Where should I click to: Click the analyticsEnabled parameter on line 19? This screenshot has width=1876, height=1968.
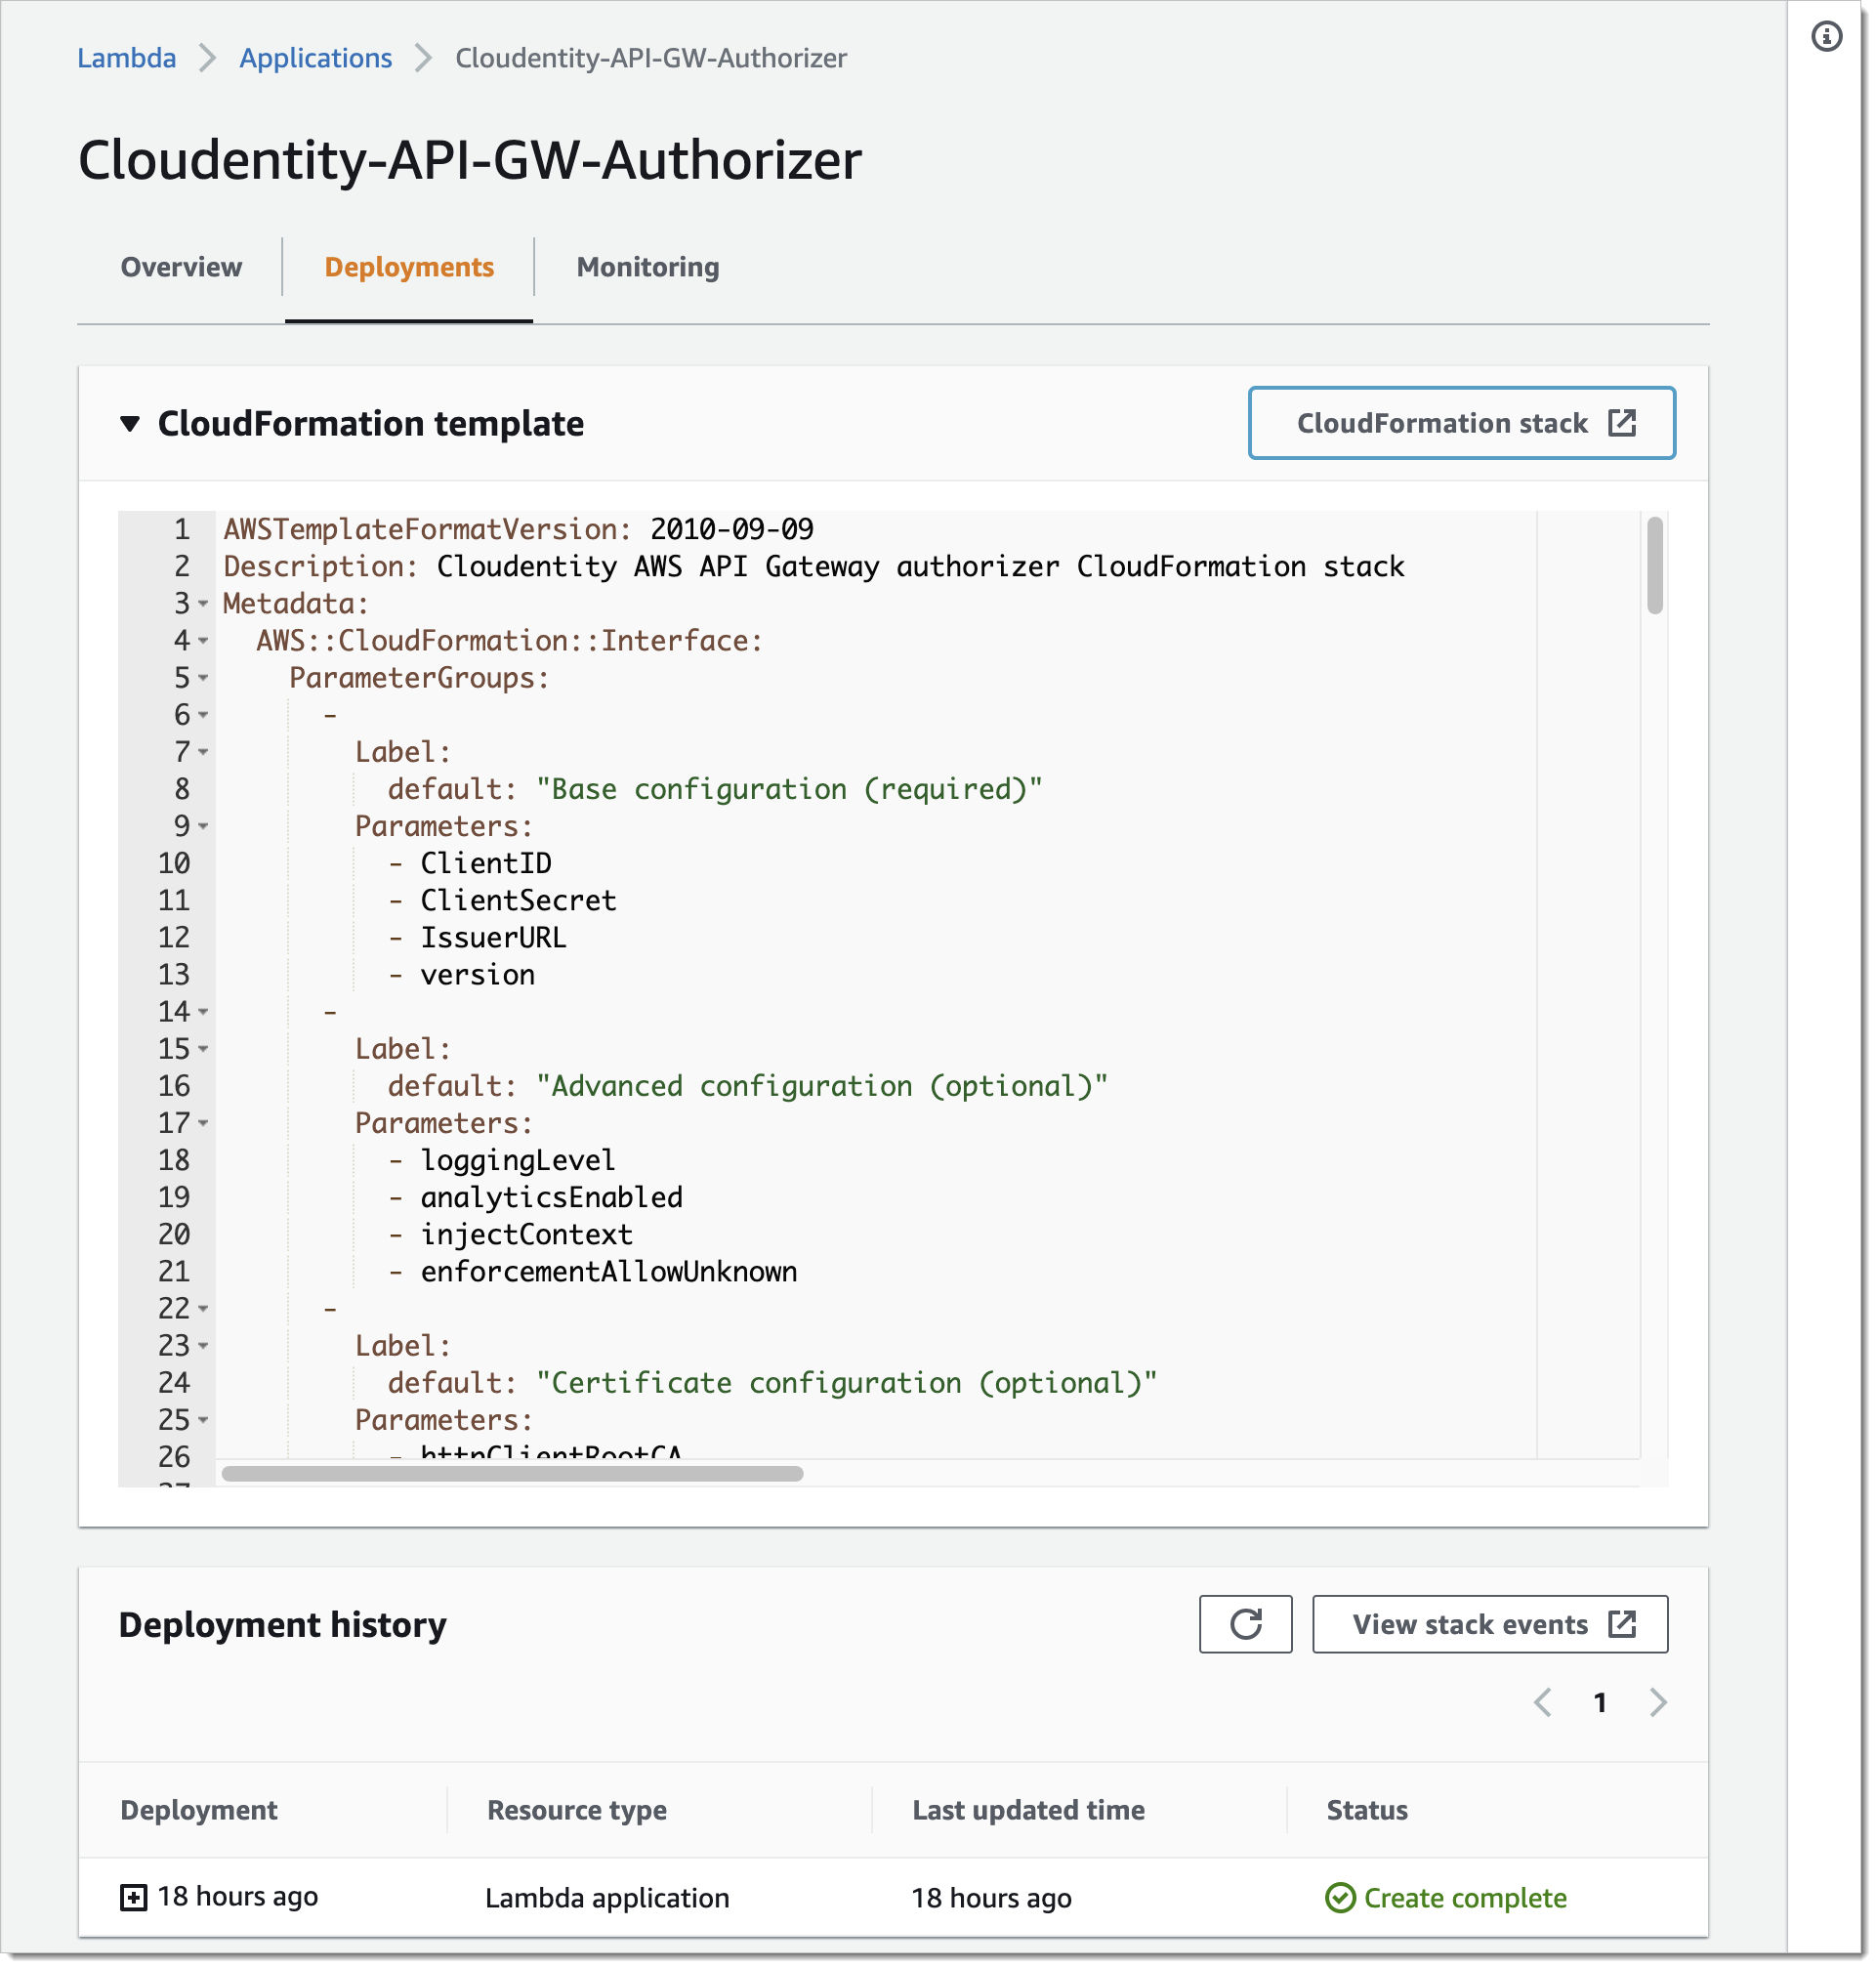click(551, 1197)
